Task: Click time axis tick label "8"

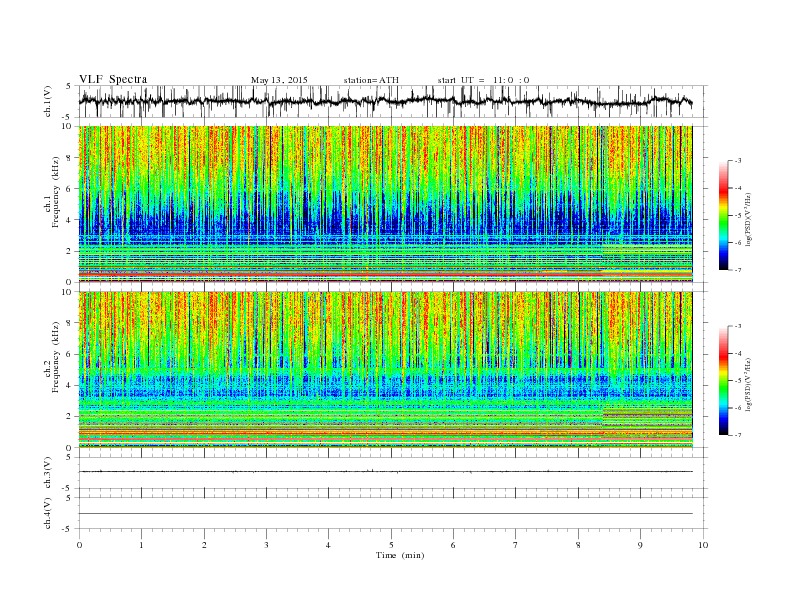Action: point(578,545)
